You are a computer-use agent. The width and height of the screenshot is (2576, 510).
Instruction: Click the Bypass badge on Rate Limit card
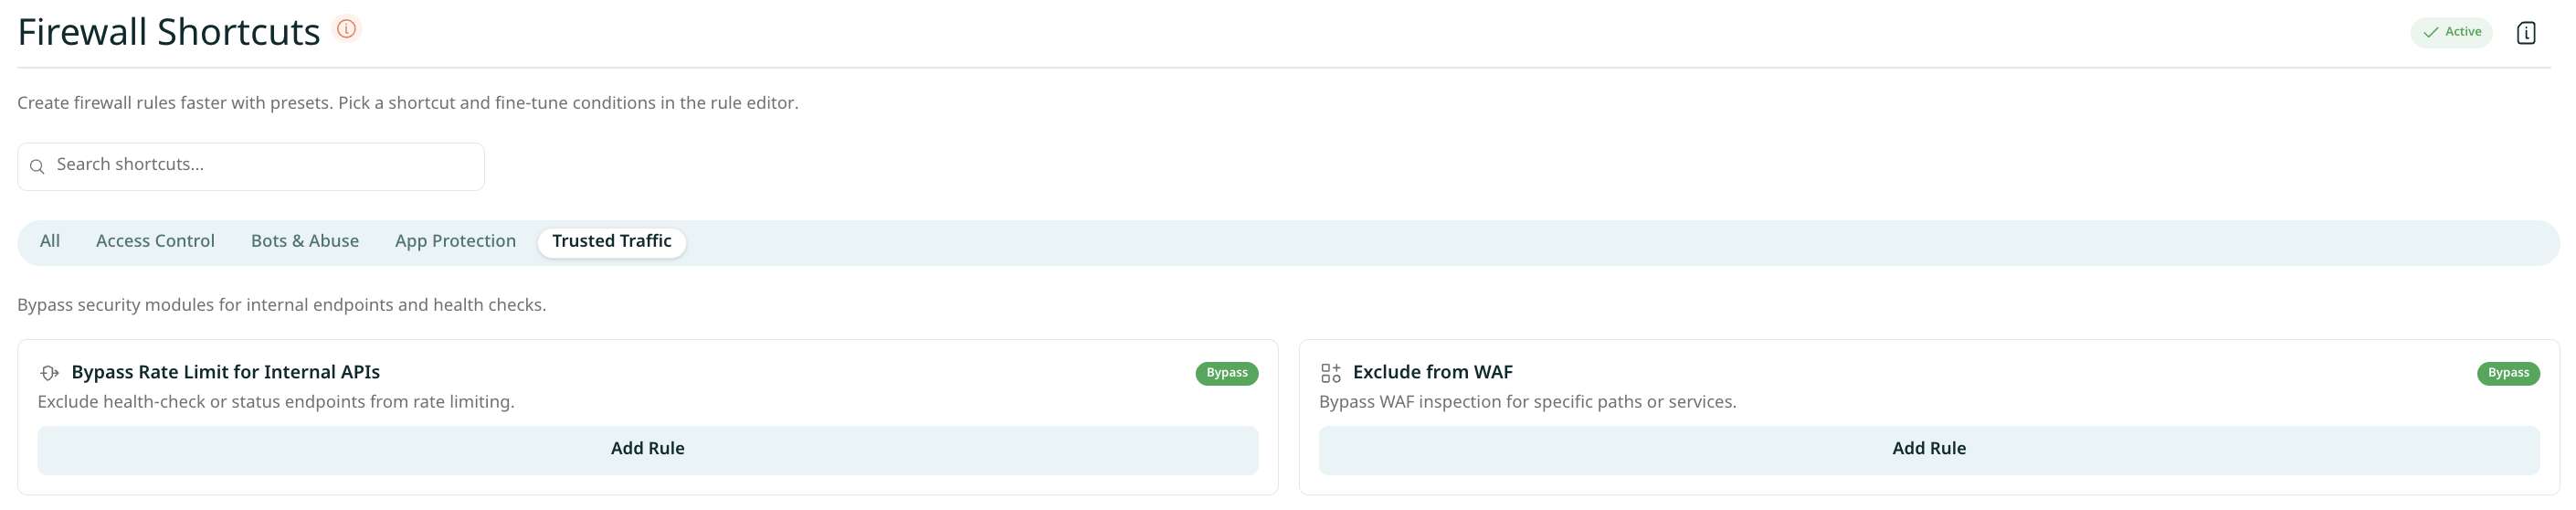click(1226, 373)
